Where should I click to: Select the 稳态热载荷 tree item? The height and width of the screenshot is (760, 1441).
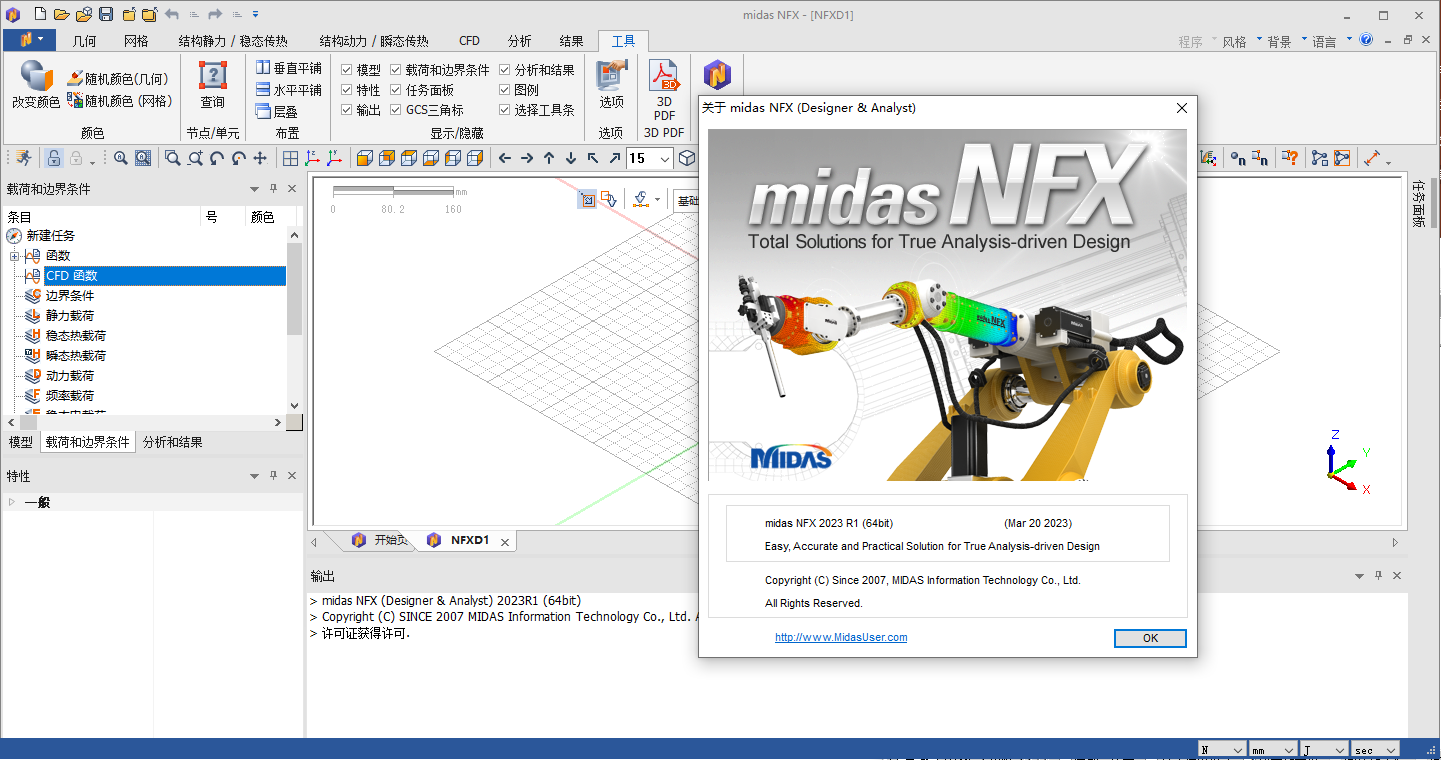pos(76,336)
